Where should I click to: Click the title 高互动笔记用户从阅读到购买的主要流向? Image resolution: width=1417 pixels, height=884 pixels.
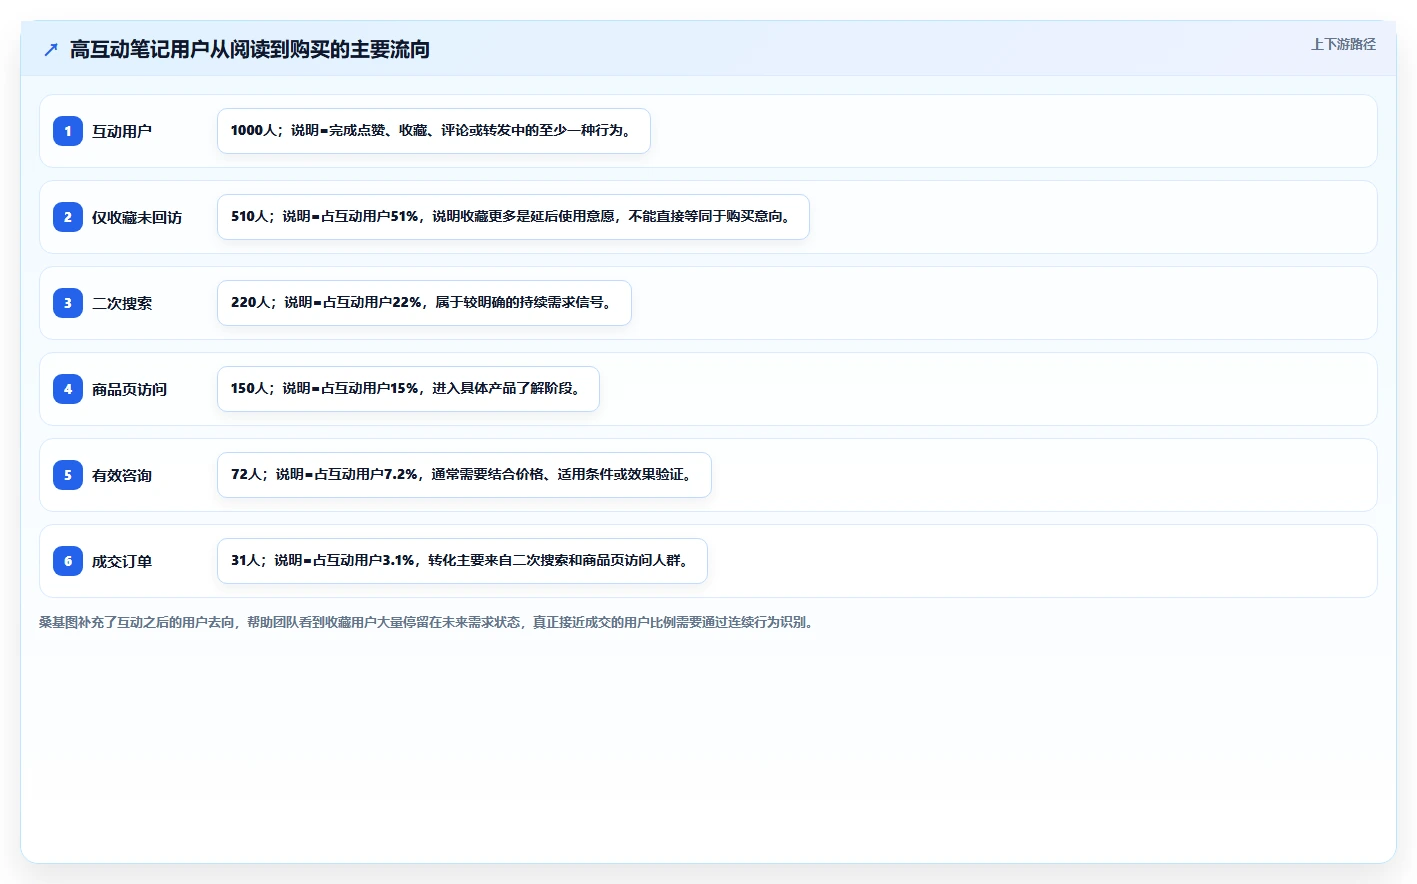(x=250, y=49)
